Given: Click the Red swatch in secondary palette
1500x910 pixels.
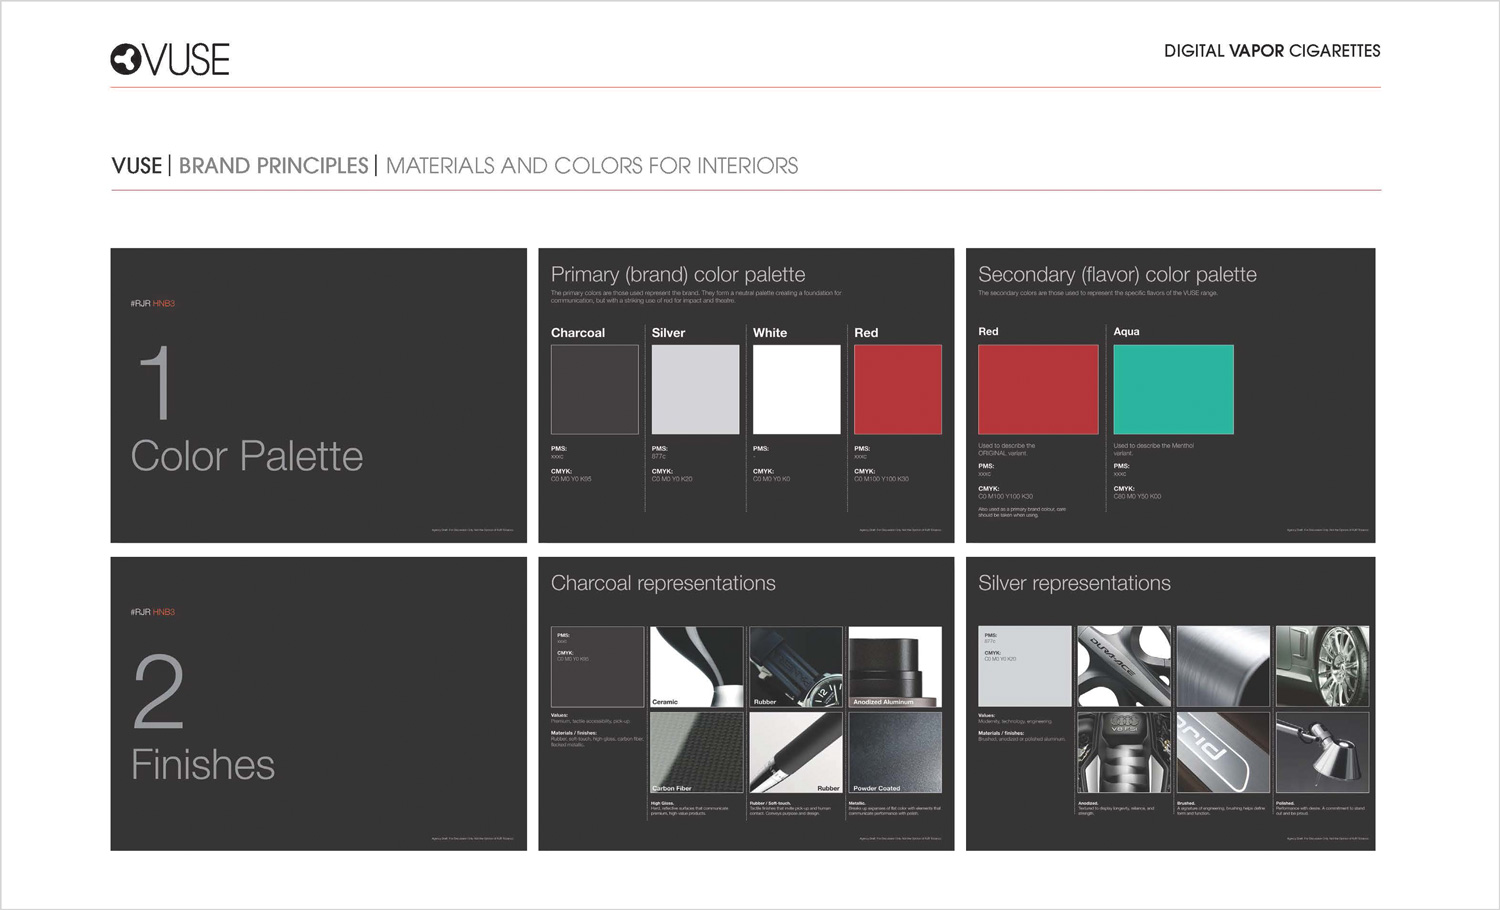Looking at the screenshot, I should (x=1037, y=389).
